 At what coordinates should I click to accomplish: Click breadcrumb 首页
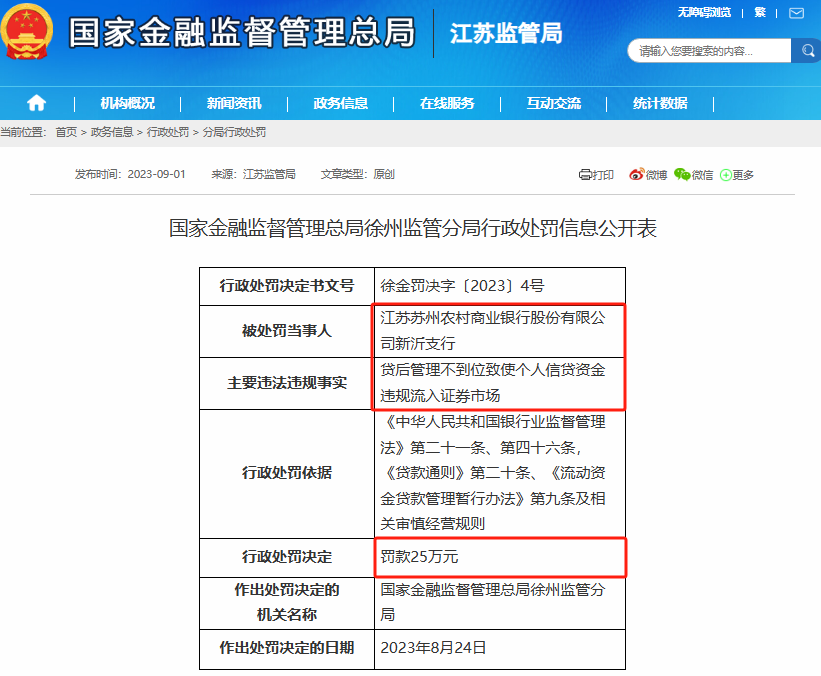pos(66,132)
